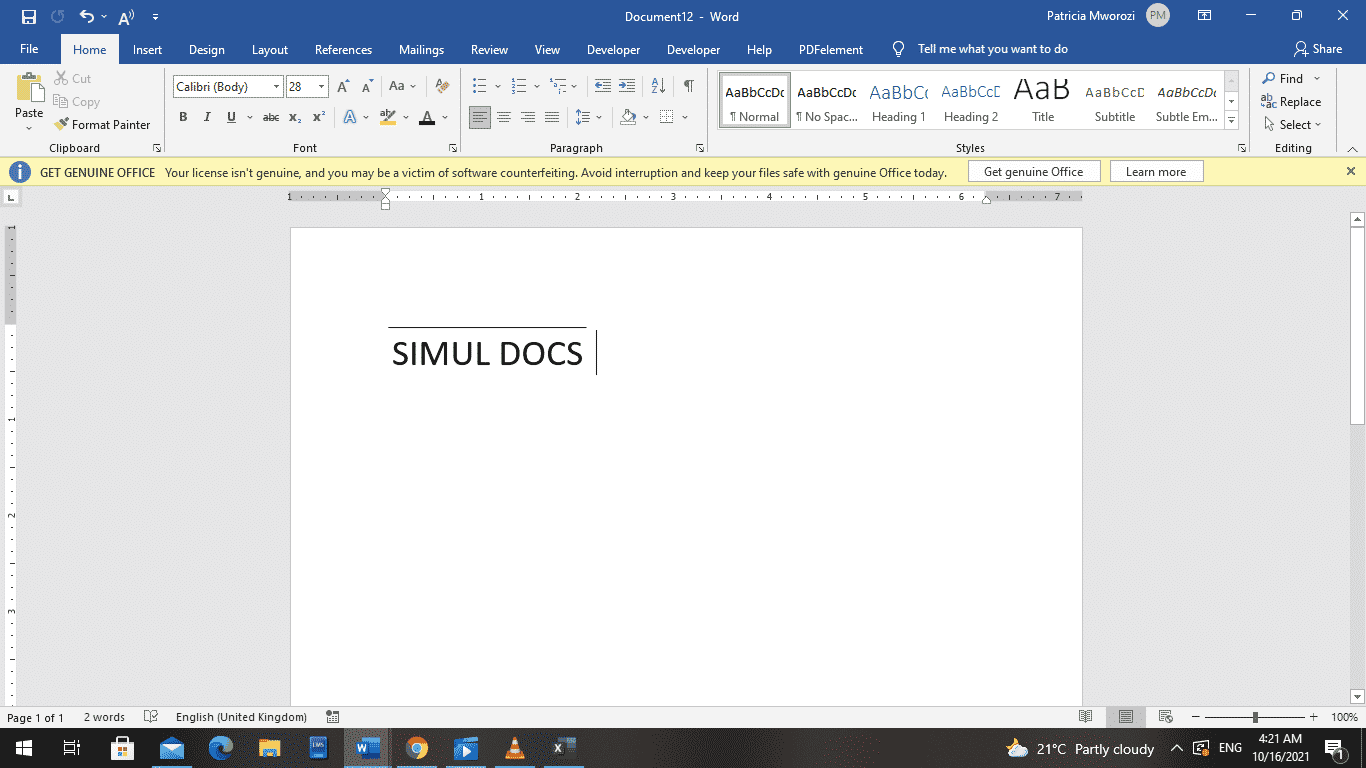The width and height of the screenshot is (1366, 768).
Task: Select the Format Painter tool
Action: [x=103, y=124]
